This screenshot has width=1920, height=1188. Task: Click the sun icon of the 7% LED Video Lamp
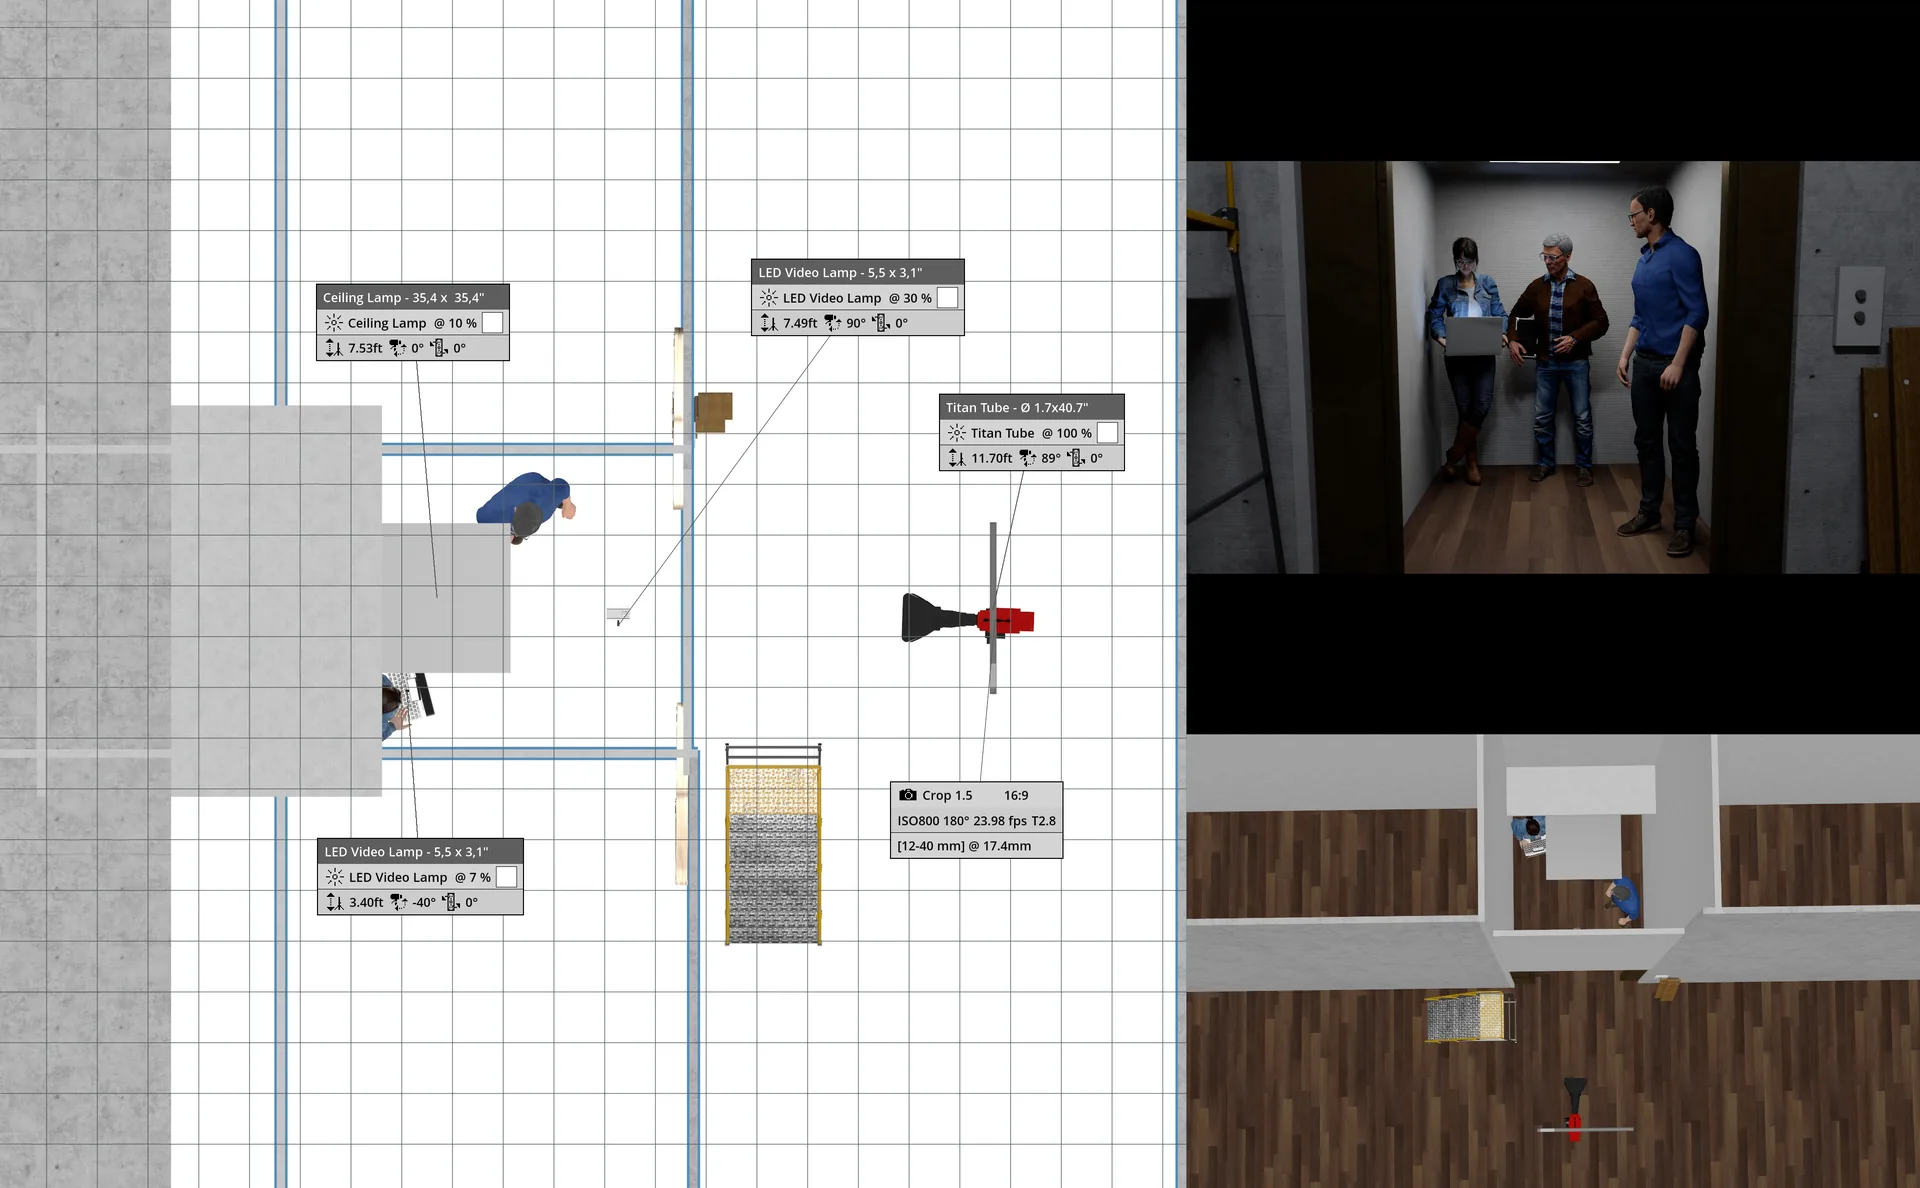coord(335,877)
